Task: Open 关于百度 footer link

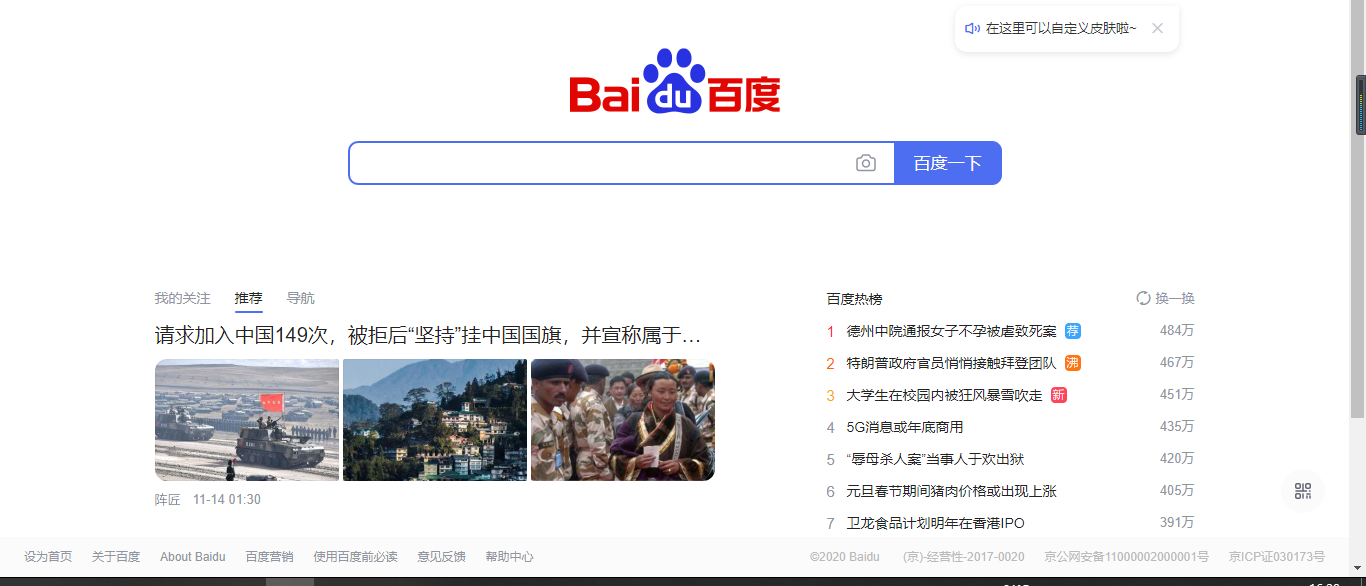Action: click(116, 557)
